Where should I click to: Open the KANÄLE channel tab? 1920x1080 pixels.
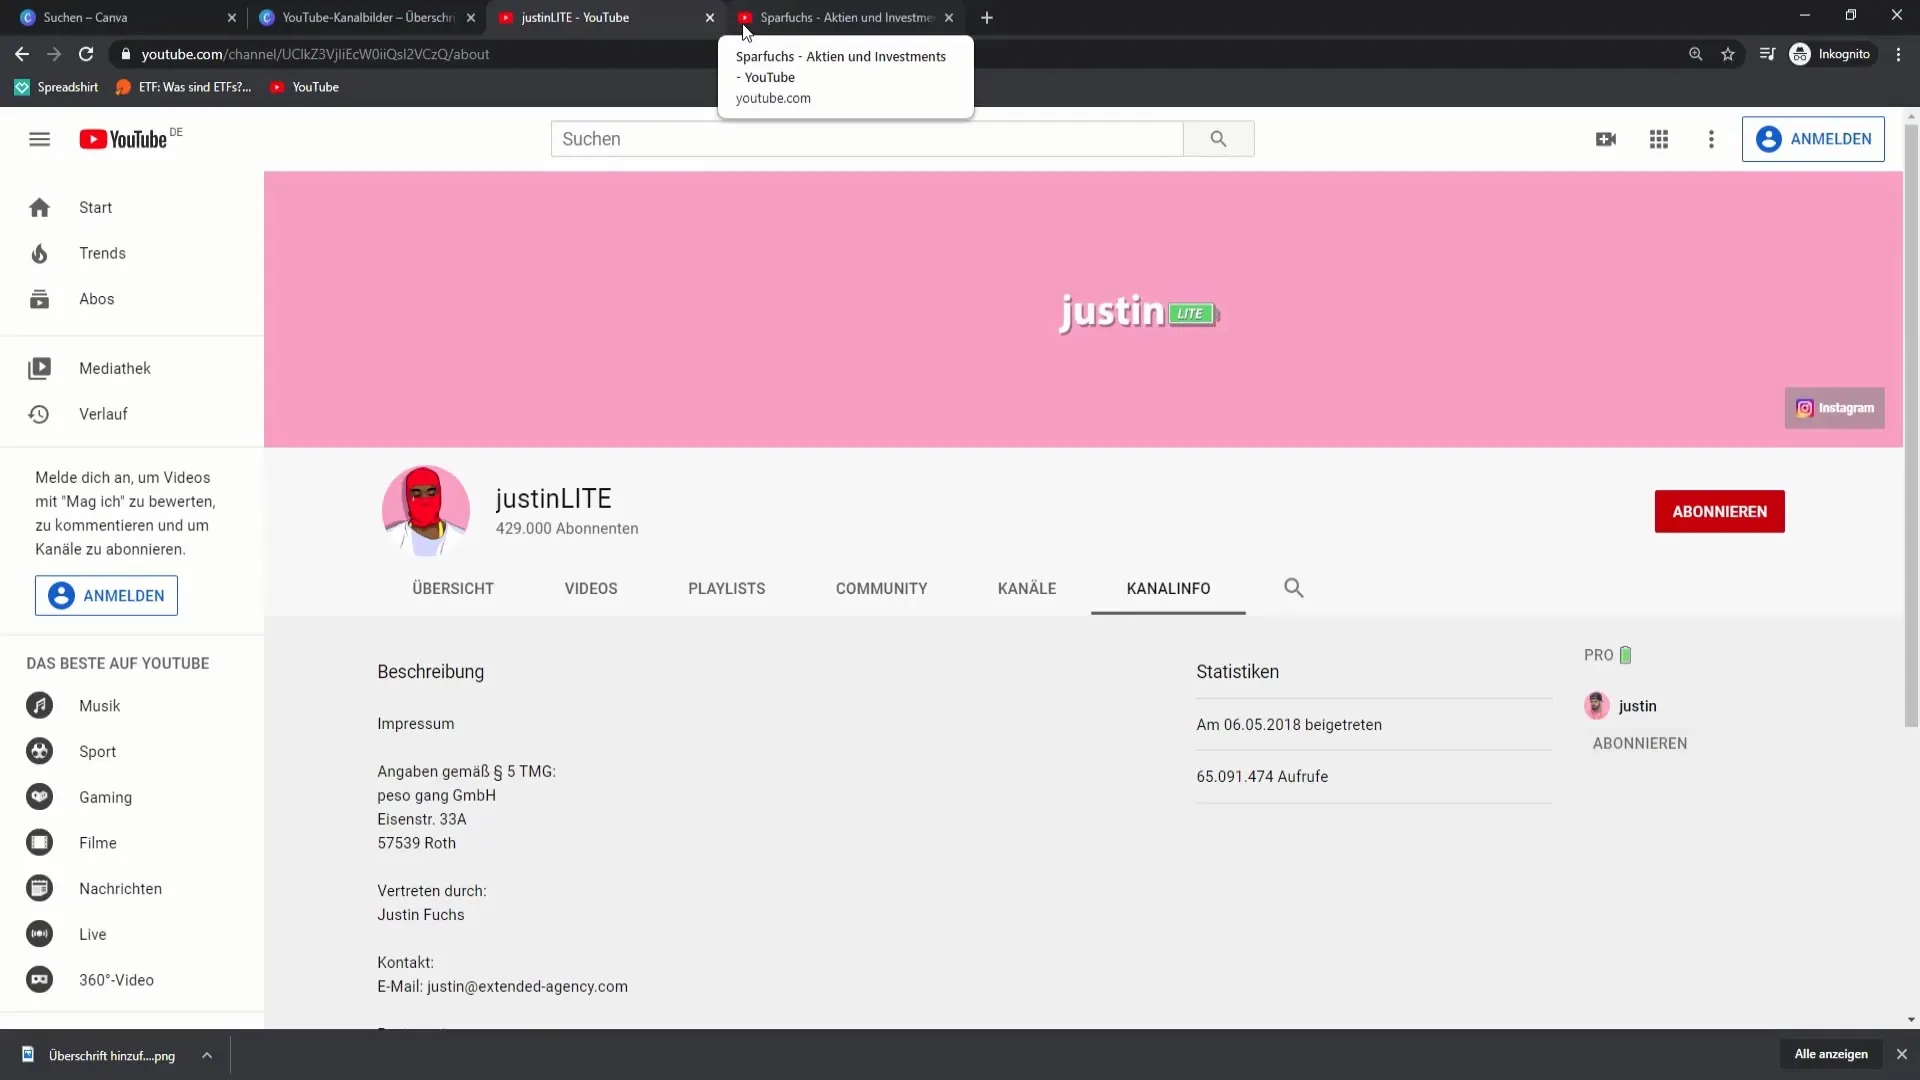click(1027, 588)
